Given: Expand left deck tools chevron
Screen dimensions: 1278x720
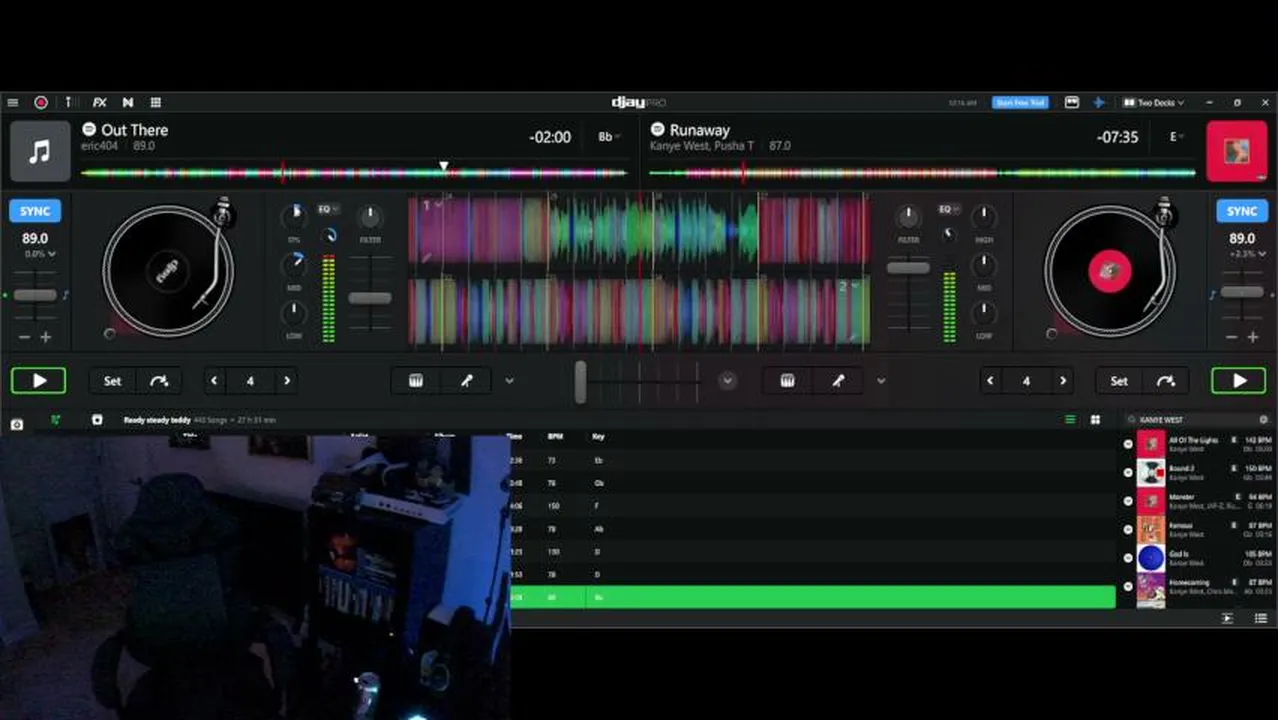Looking at the screenshot, I should (x=509, y=381).
